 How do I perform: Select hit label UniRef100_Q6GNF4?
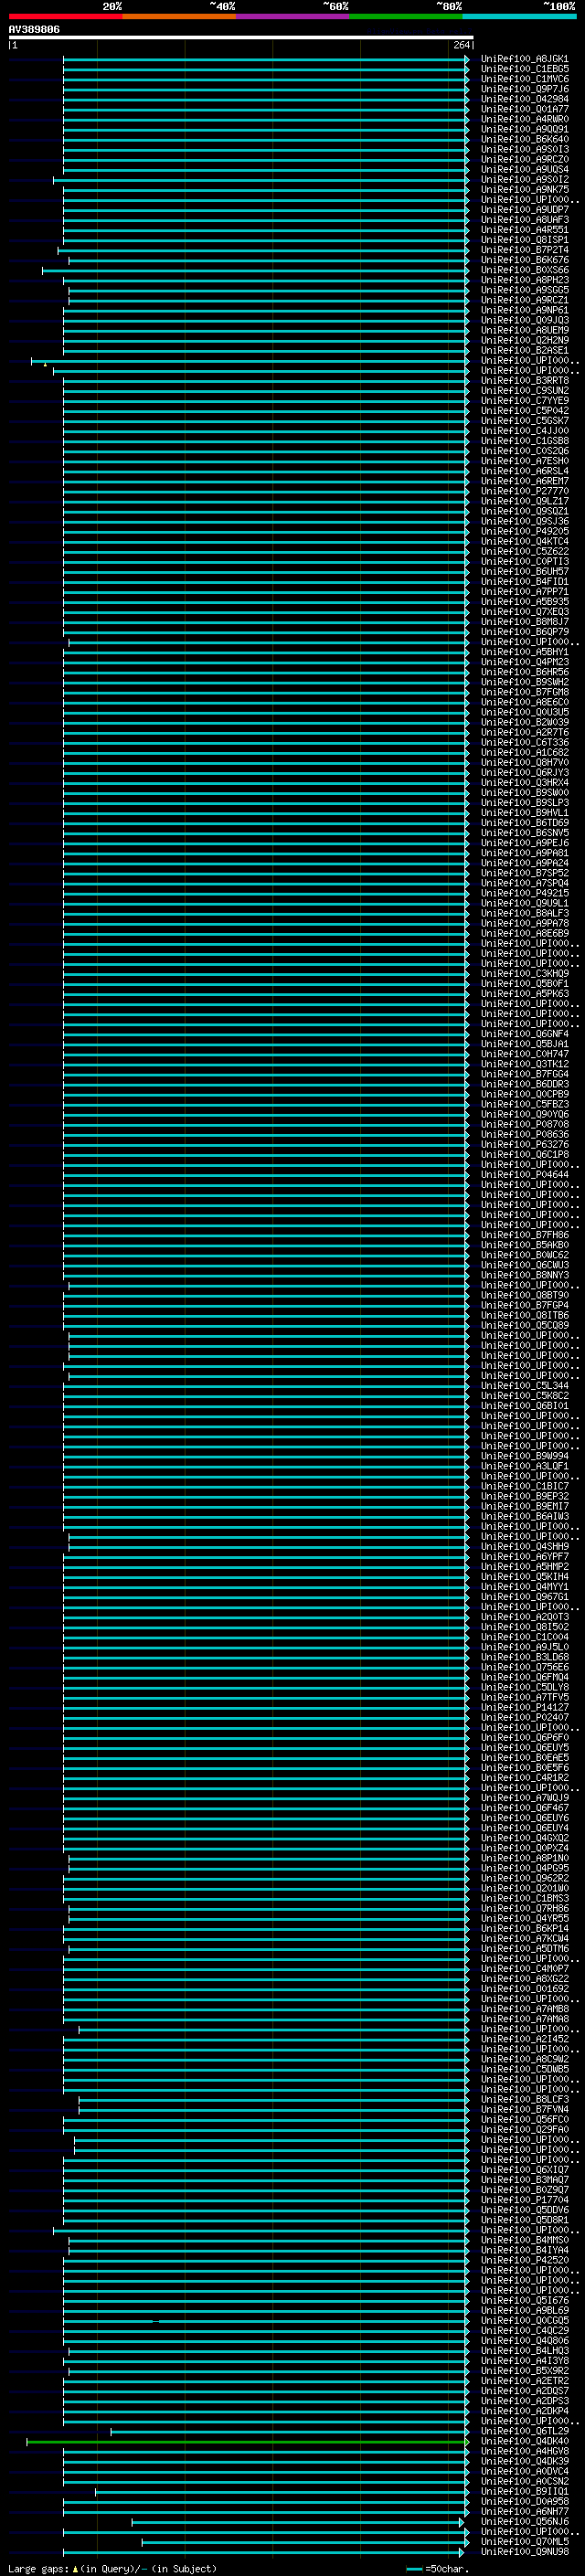(524, 1034)
